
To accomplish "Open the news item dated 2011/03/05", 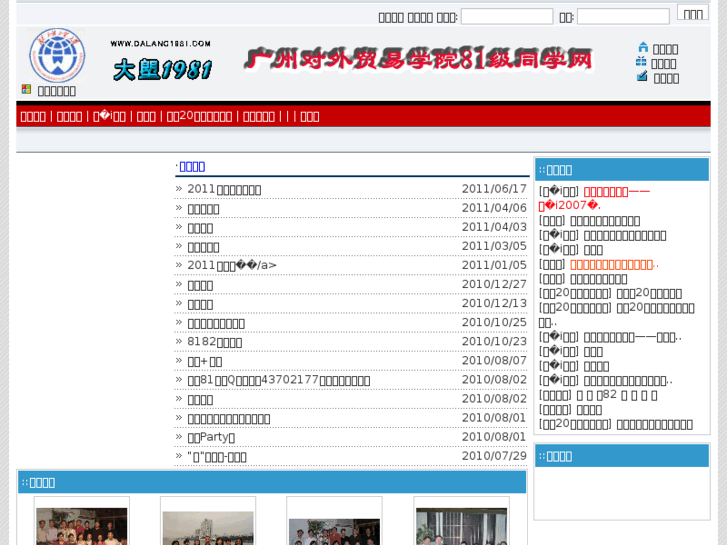I will 203,247.
